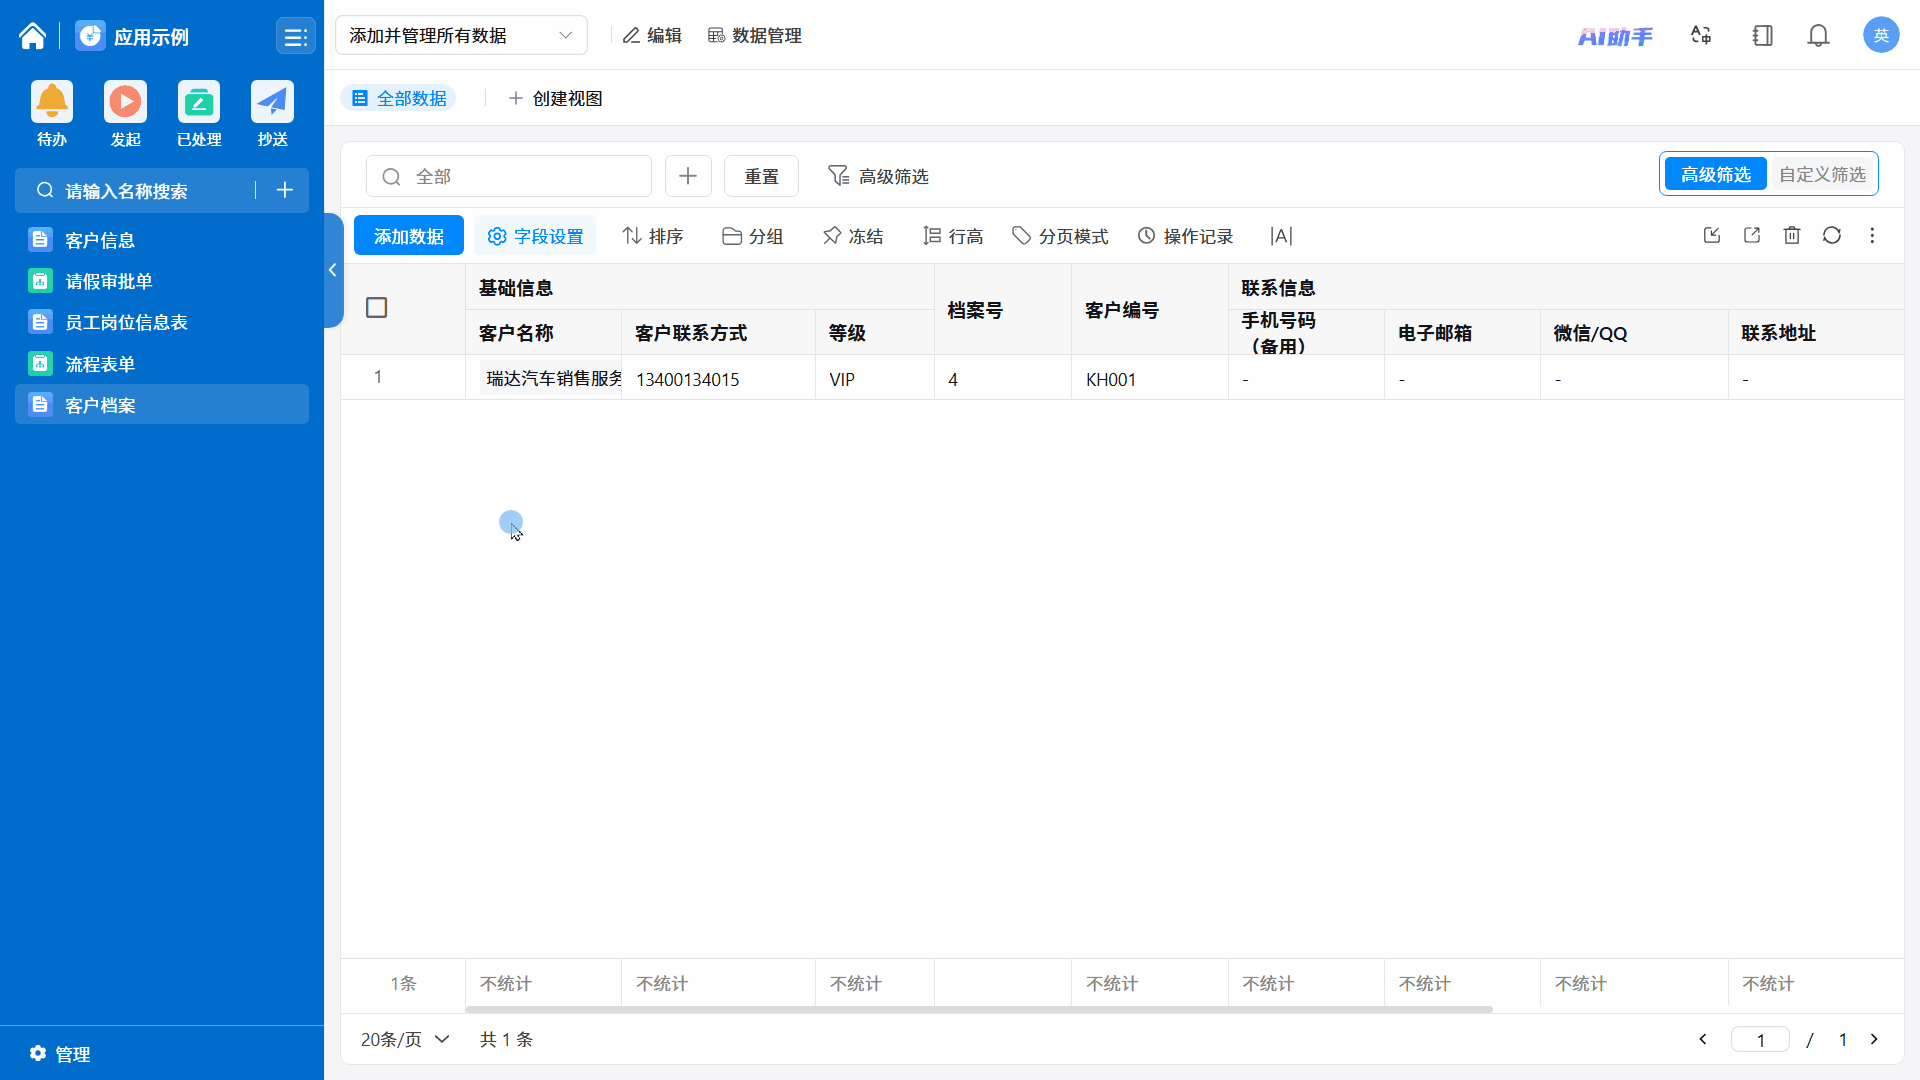Open the 添加并管理所有数据 dropdown
This screenshot has height=1080, width=1920.
pos(461,35)
